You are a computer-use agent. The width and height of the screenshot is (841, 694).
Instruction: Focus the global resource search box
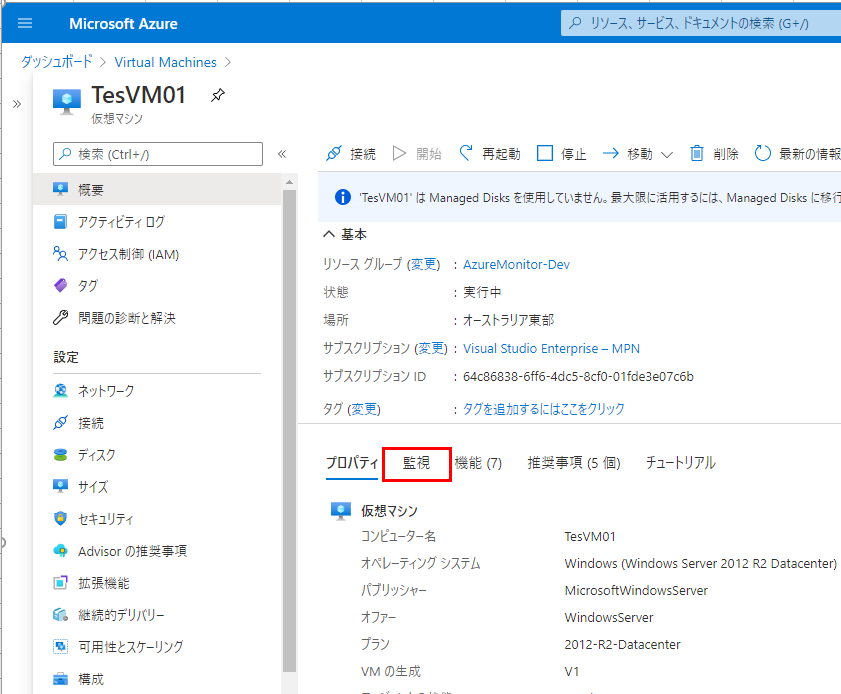(x=700, y=23)
